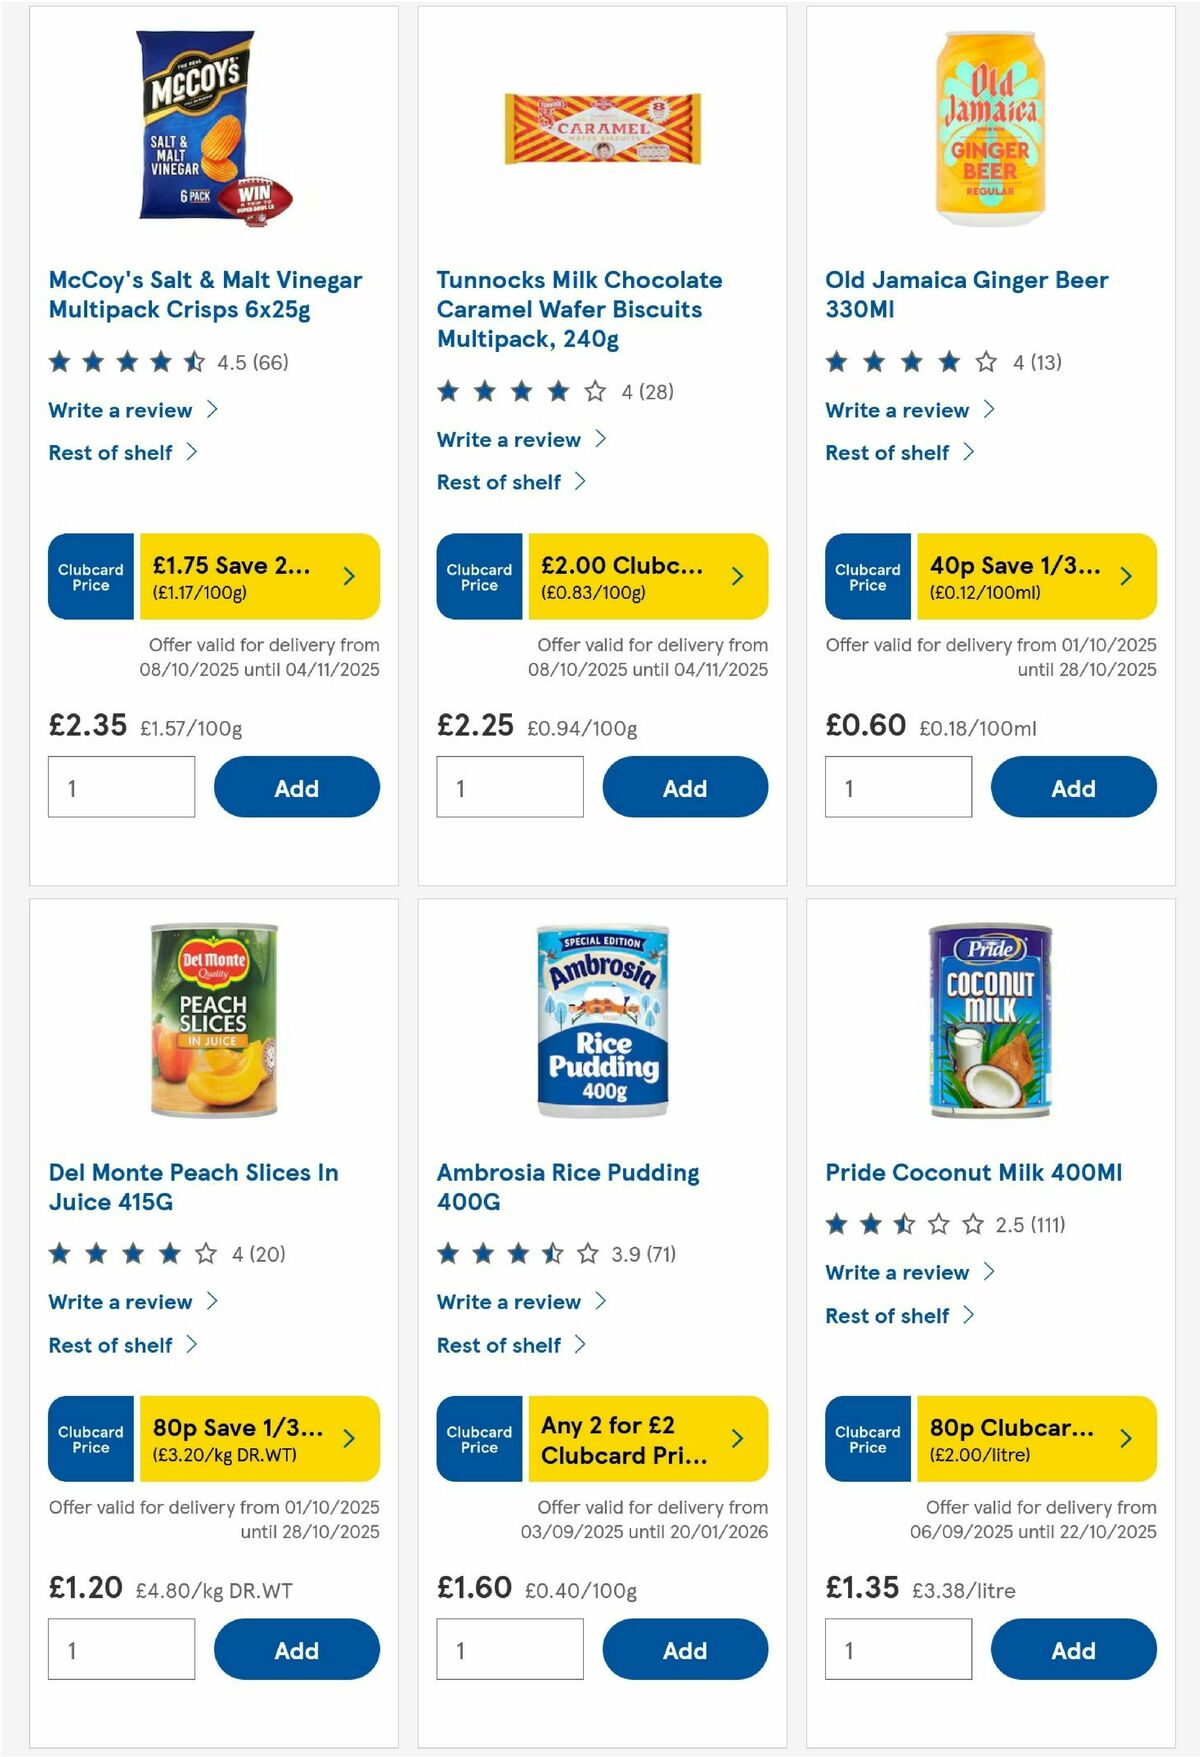Expand Rest of shelf for Tunnocks biscuits

[508, 482]
